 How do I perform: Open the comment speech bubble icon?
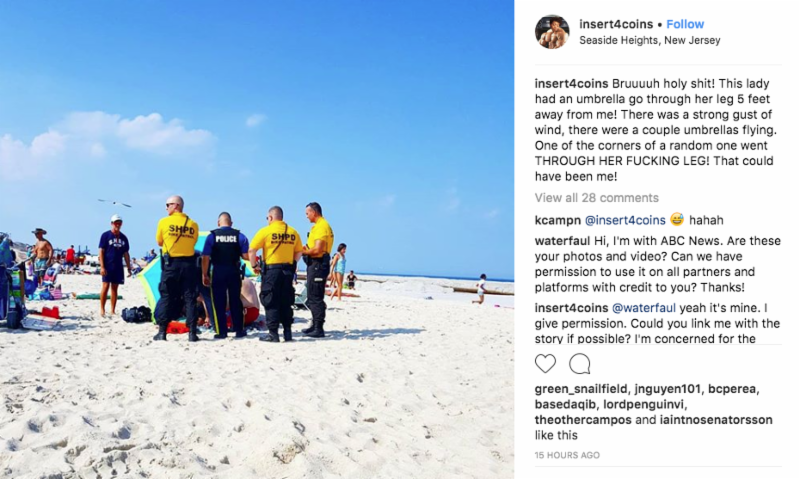coord(580,364)
